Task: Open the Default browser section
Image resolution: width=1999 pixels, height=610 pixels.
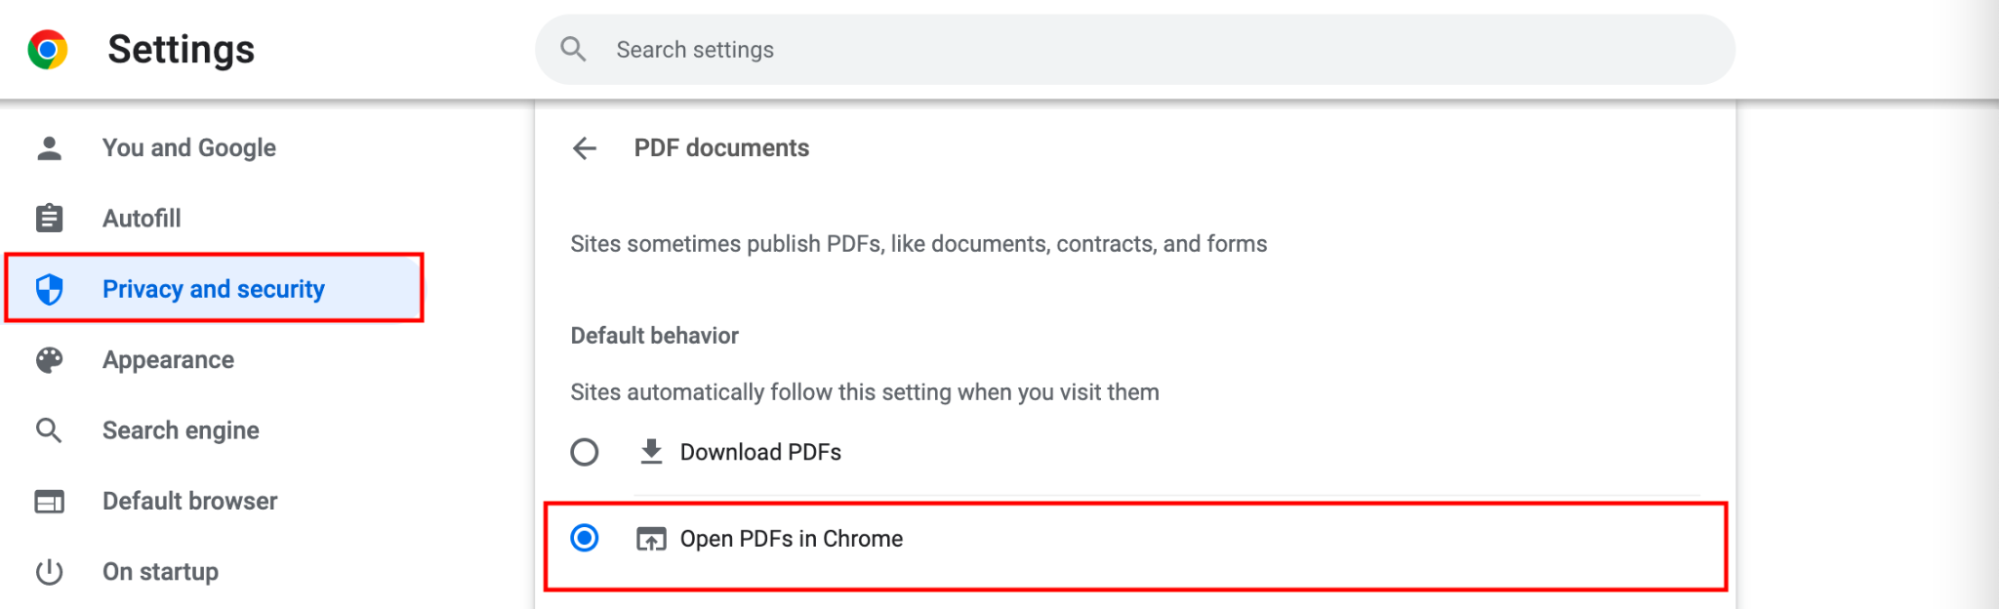Action: [x=190, y=501]
